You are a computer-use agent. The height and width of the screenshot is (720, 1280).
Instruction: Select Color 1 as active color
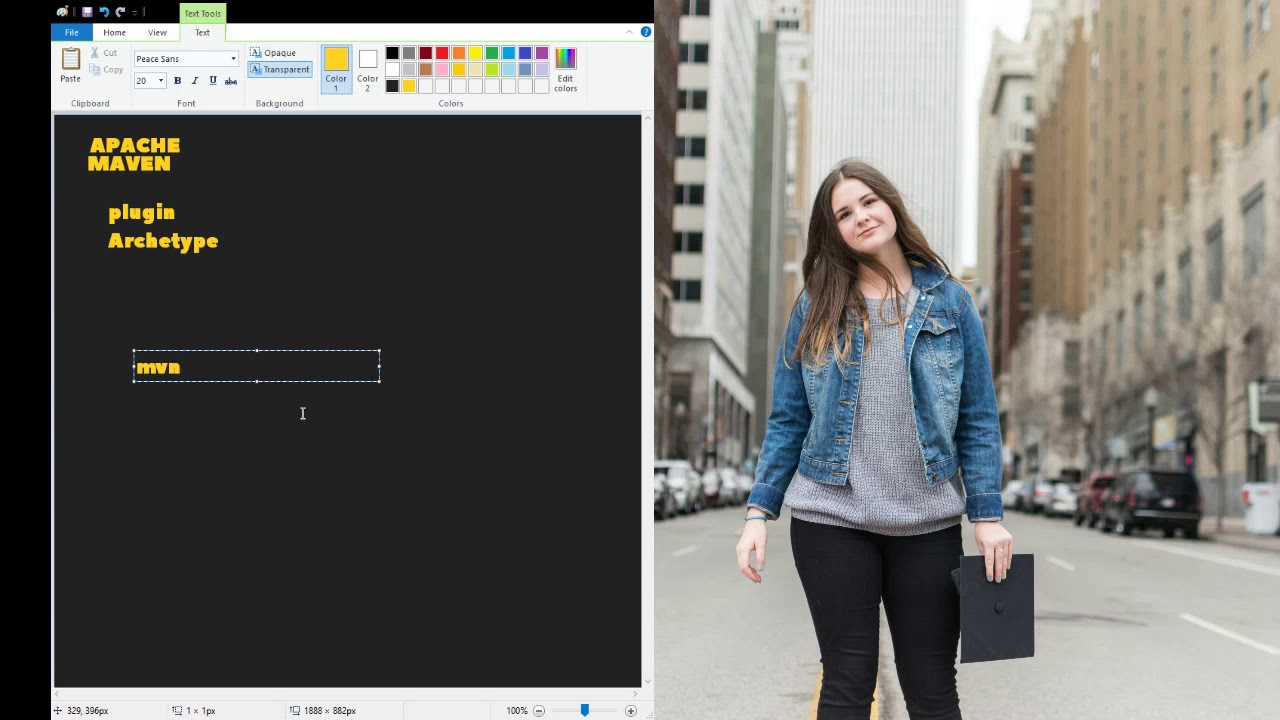336,69
